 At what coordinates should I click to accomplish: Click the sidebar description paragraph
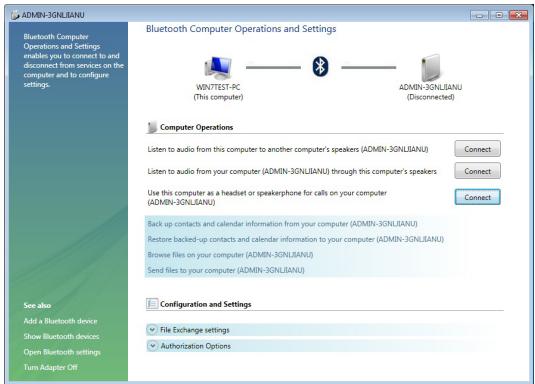(73, 60)
